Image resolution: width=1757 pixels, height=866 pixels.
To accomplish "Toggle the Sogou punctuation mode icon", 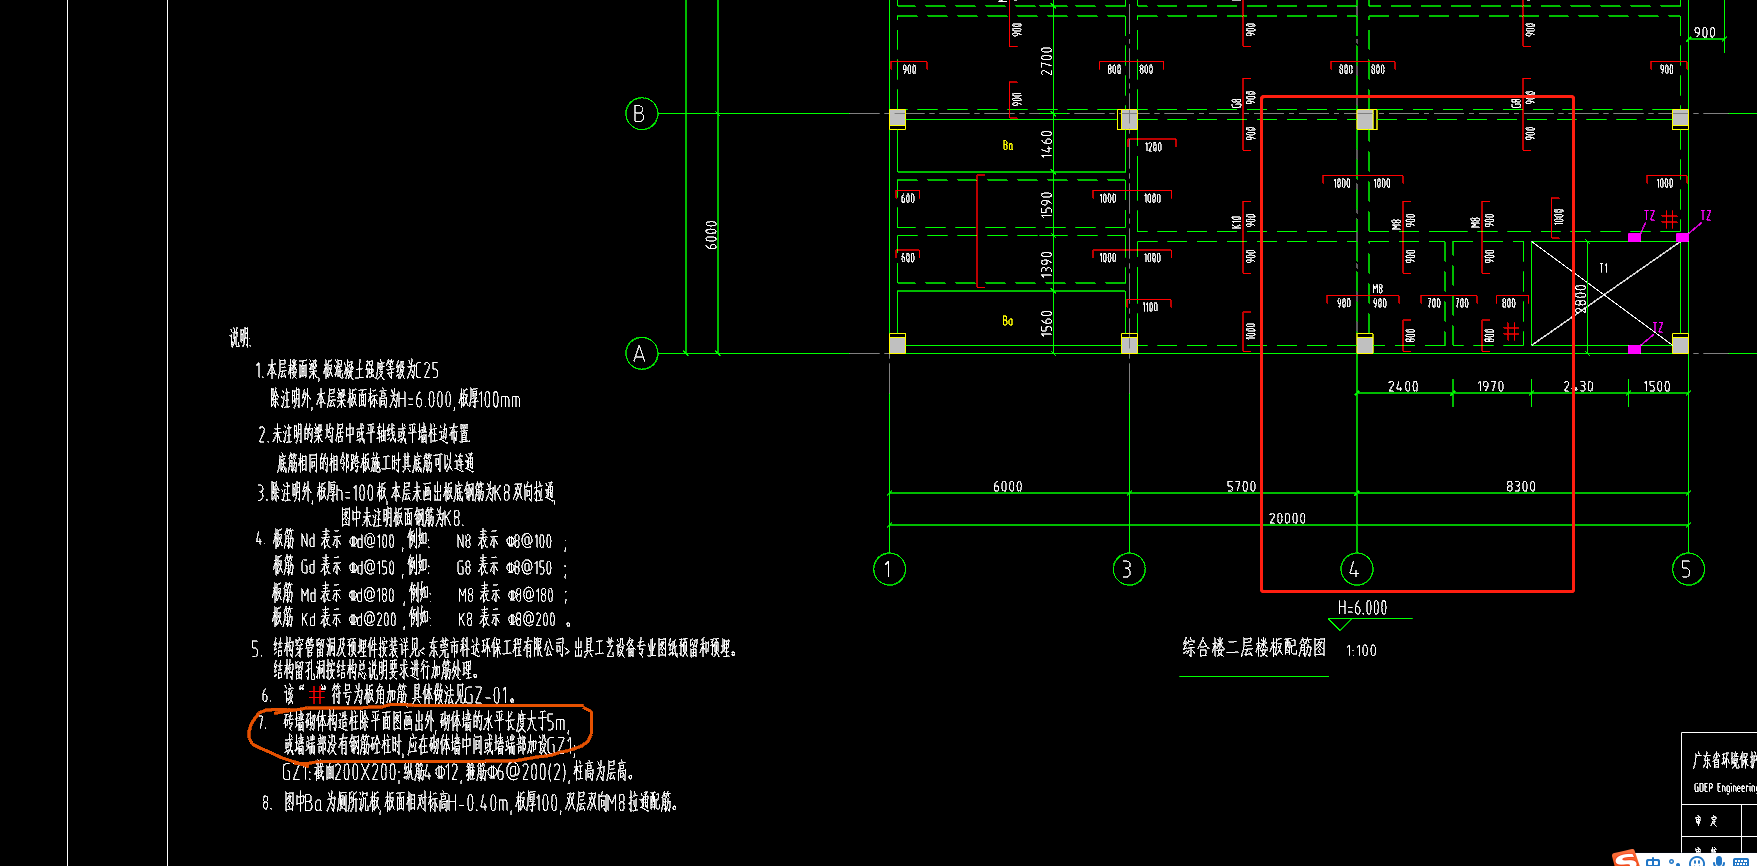I will 1675,862.
